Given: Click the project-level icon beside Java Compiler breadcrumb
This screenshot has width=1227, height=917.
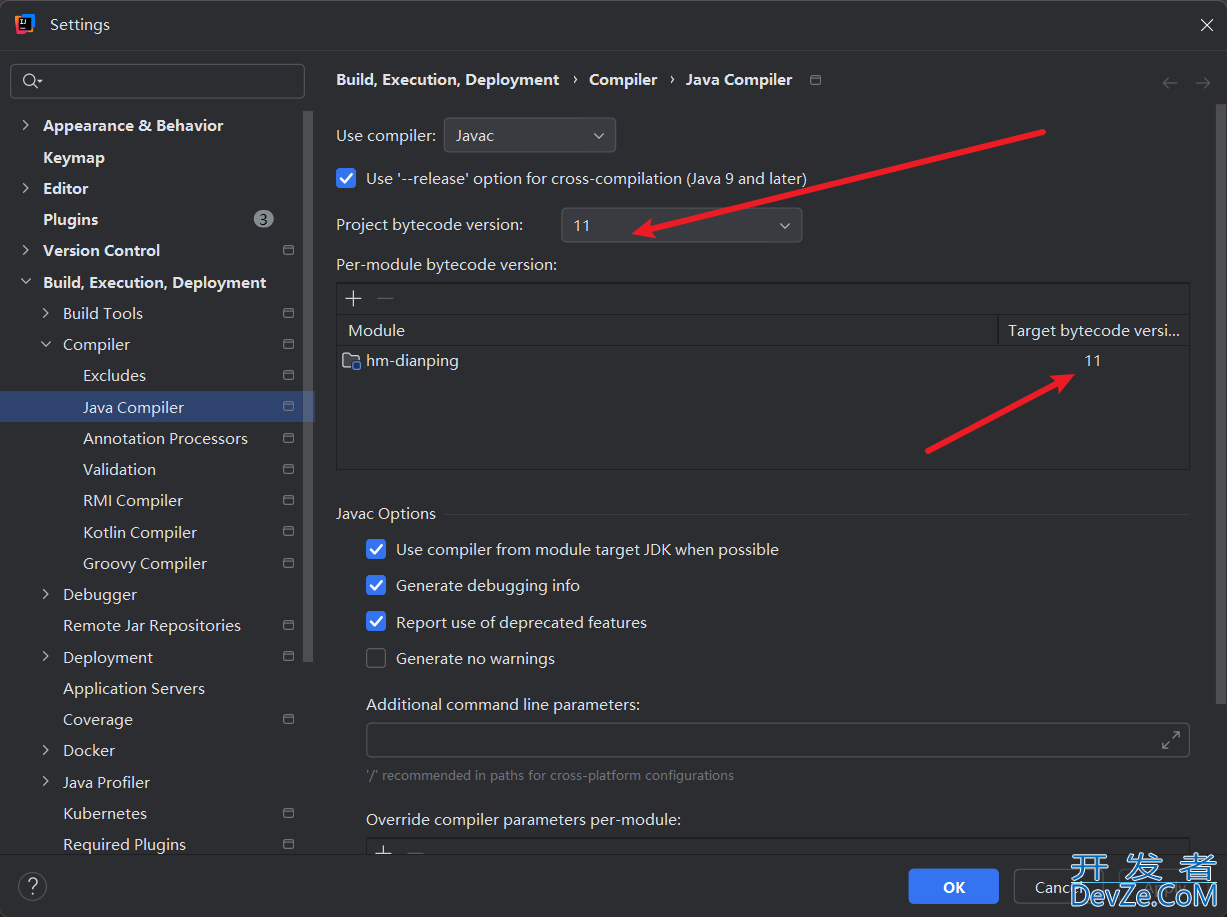Looking at the screenshot, I should coord(815,80).
